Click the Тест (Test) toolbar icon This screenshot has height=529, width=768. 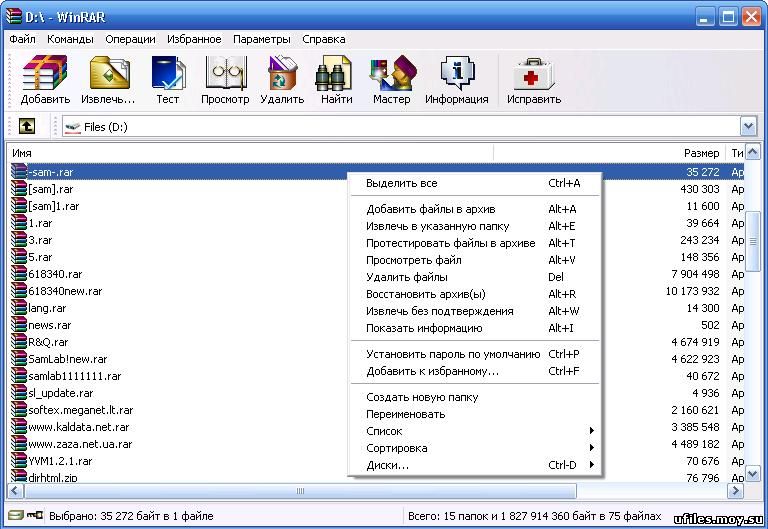(x=167, y=80)
